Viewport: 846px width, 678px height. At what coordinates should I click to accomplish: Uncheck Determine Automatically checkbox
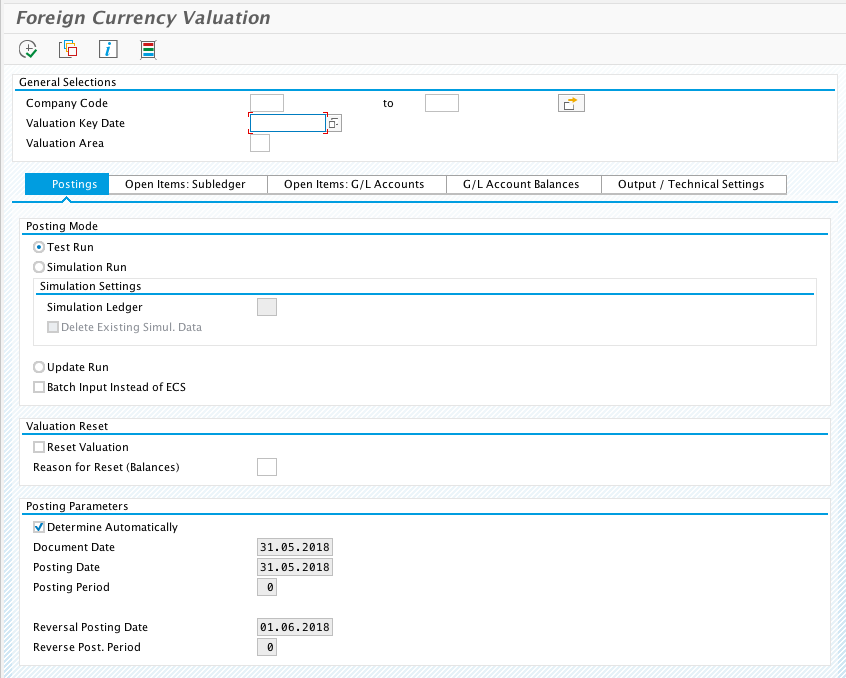(x=39, y=527)
